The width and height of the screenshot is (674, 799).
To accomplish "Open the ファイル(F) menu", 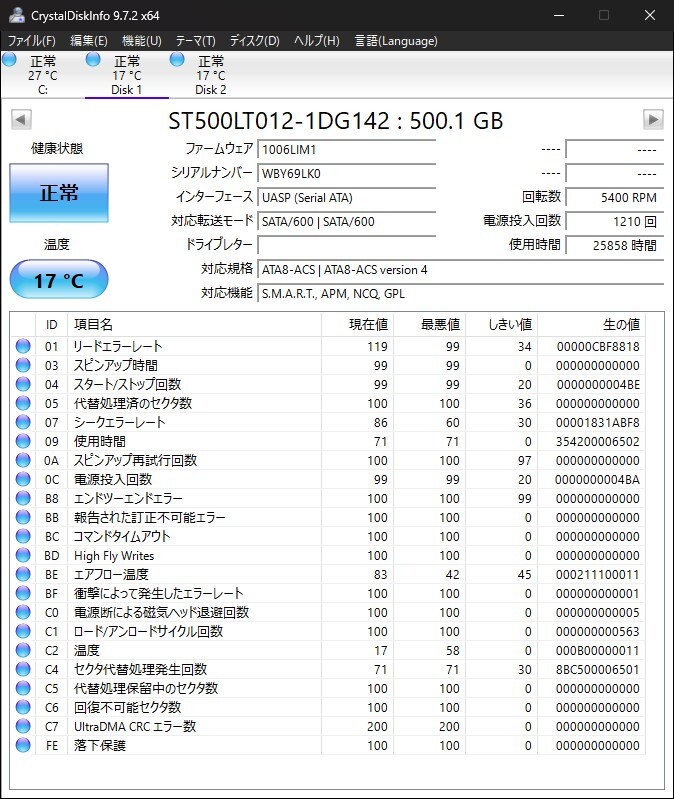I will click(31, 41).
